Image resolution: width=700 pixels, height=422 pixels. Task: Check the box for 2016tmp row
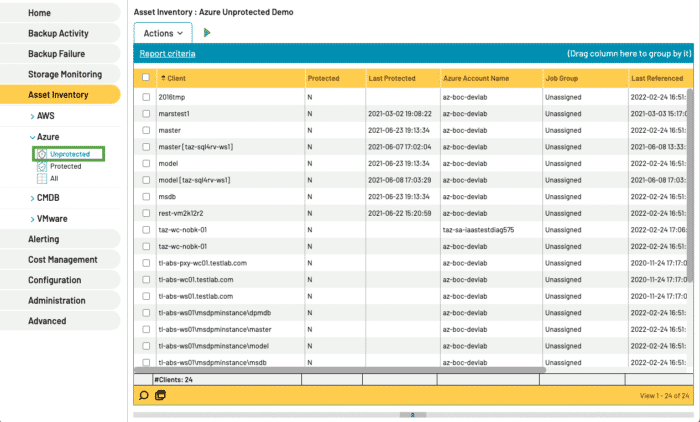(x=146, y=97)
